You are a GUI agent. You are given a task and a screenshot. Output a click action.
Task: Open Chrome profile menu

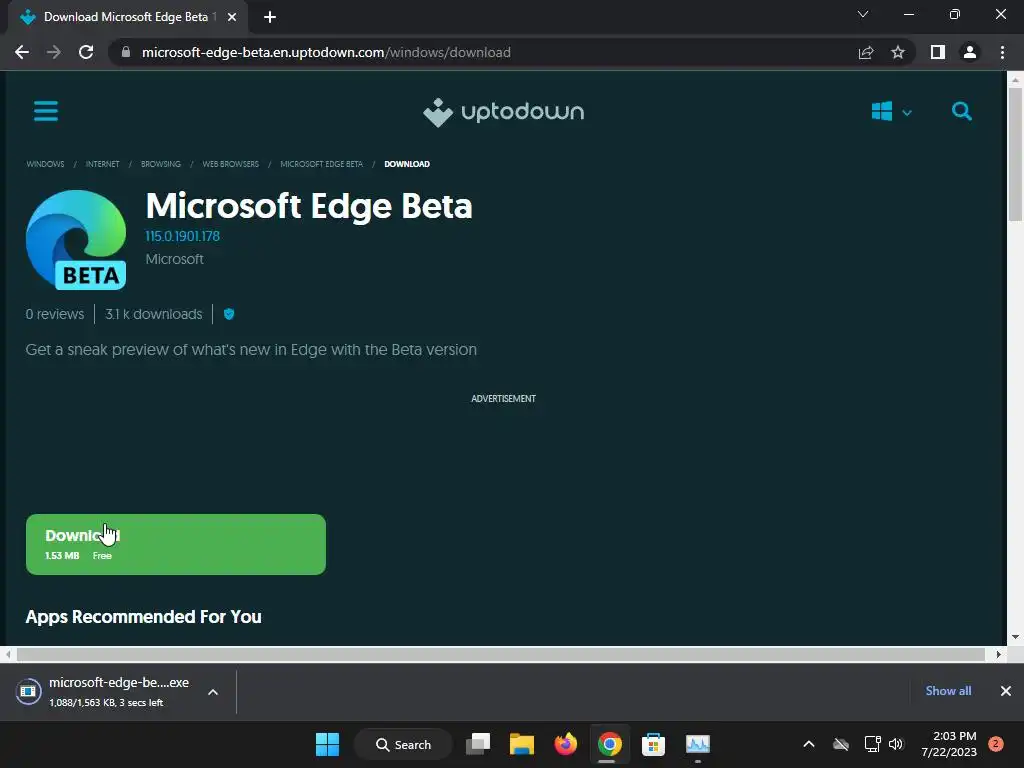point(970,52)
